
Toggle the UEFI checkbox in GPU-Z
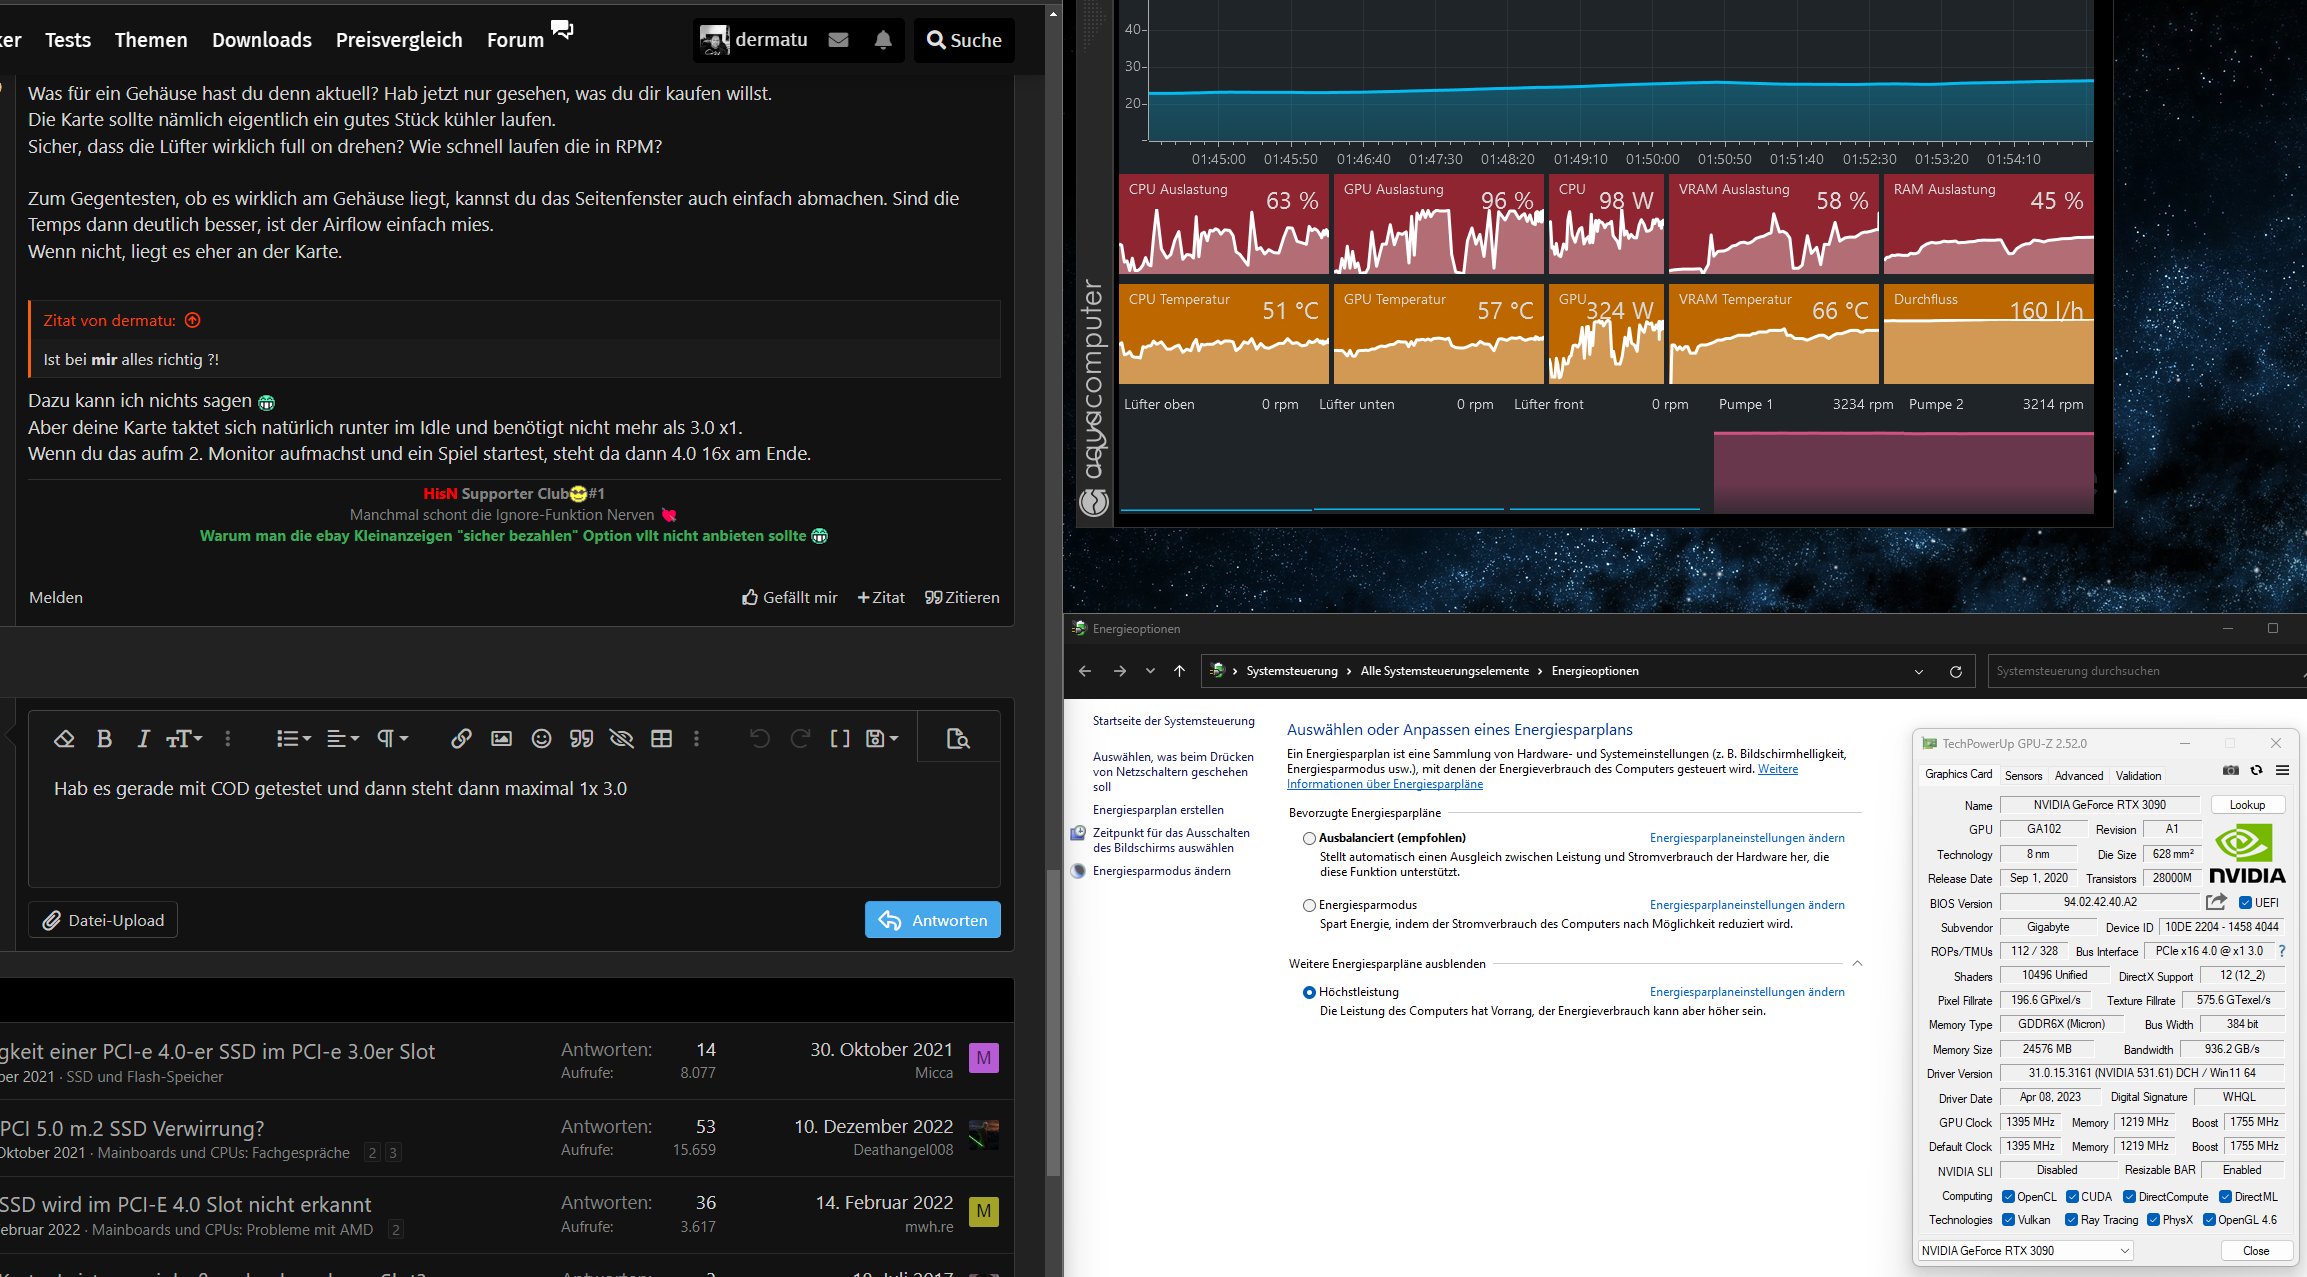[x=2245, y=902]
